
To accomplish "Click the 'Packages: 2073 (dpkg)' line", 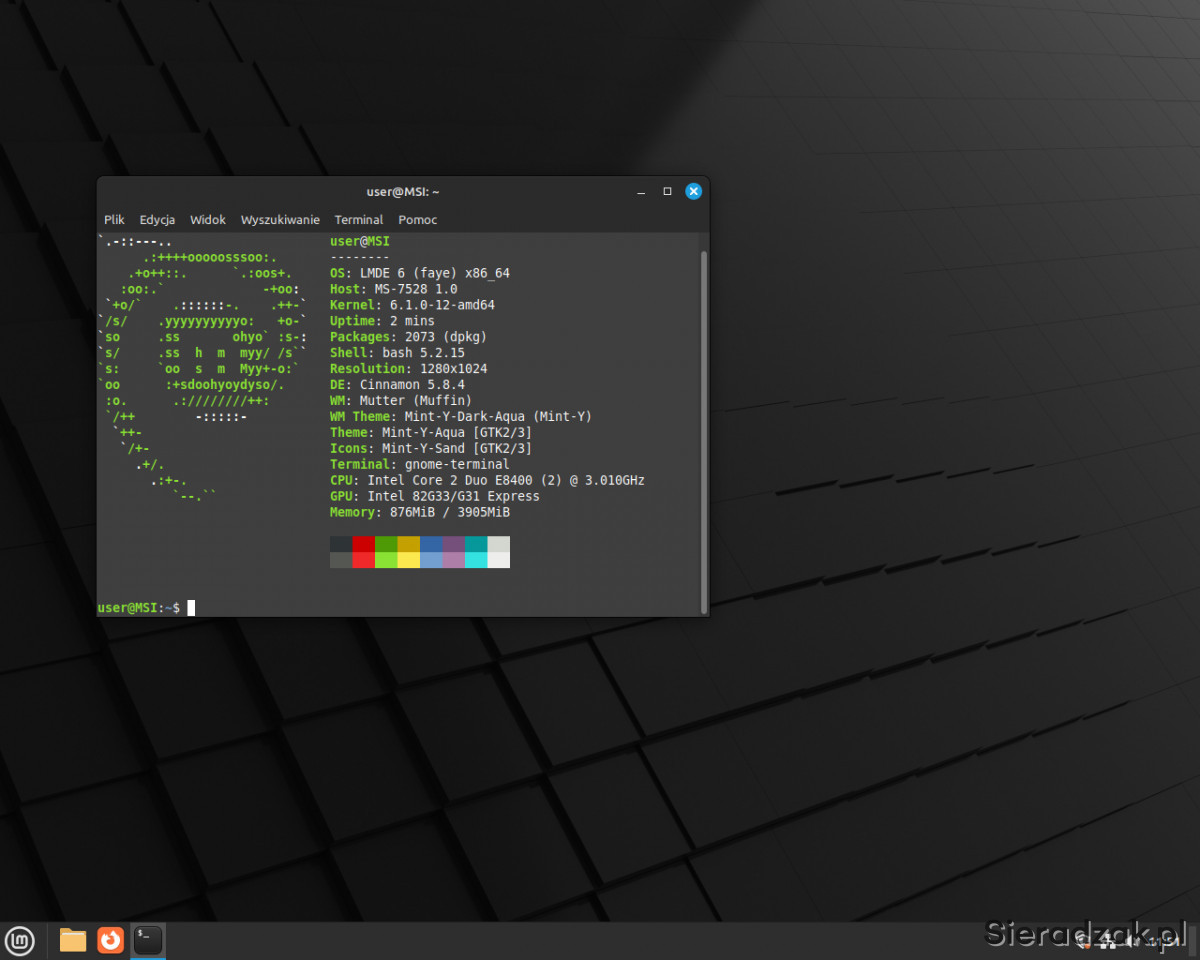I will pyautogui.click(x=409, y=337).
